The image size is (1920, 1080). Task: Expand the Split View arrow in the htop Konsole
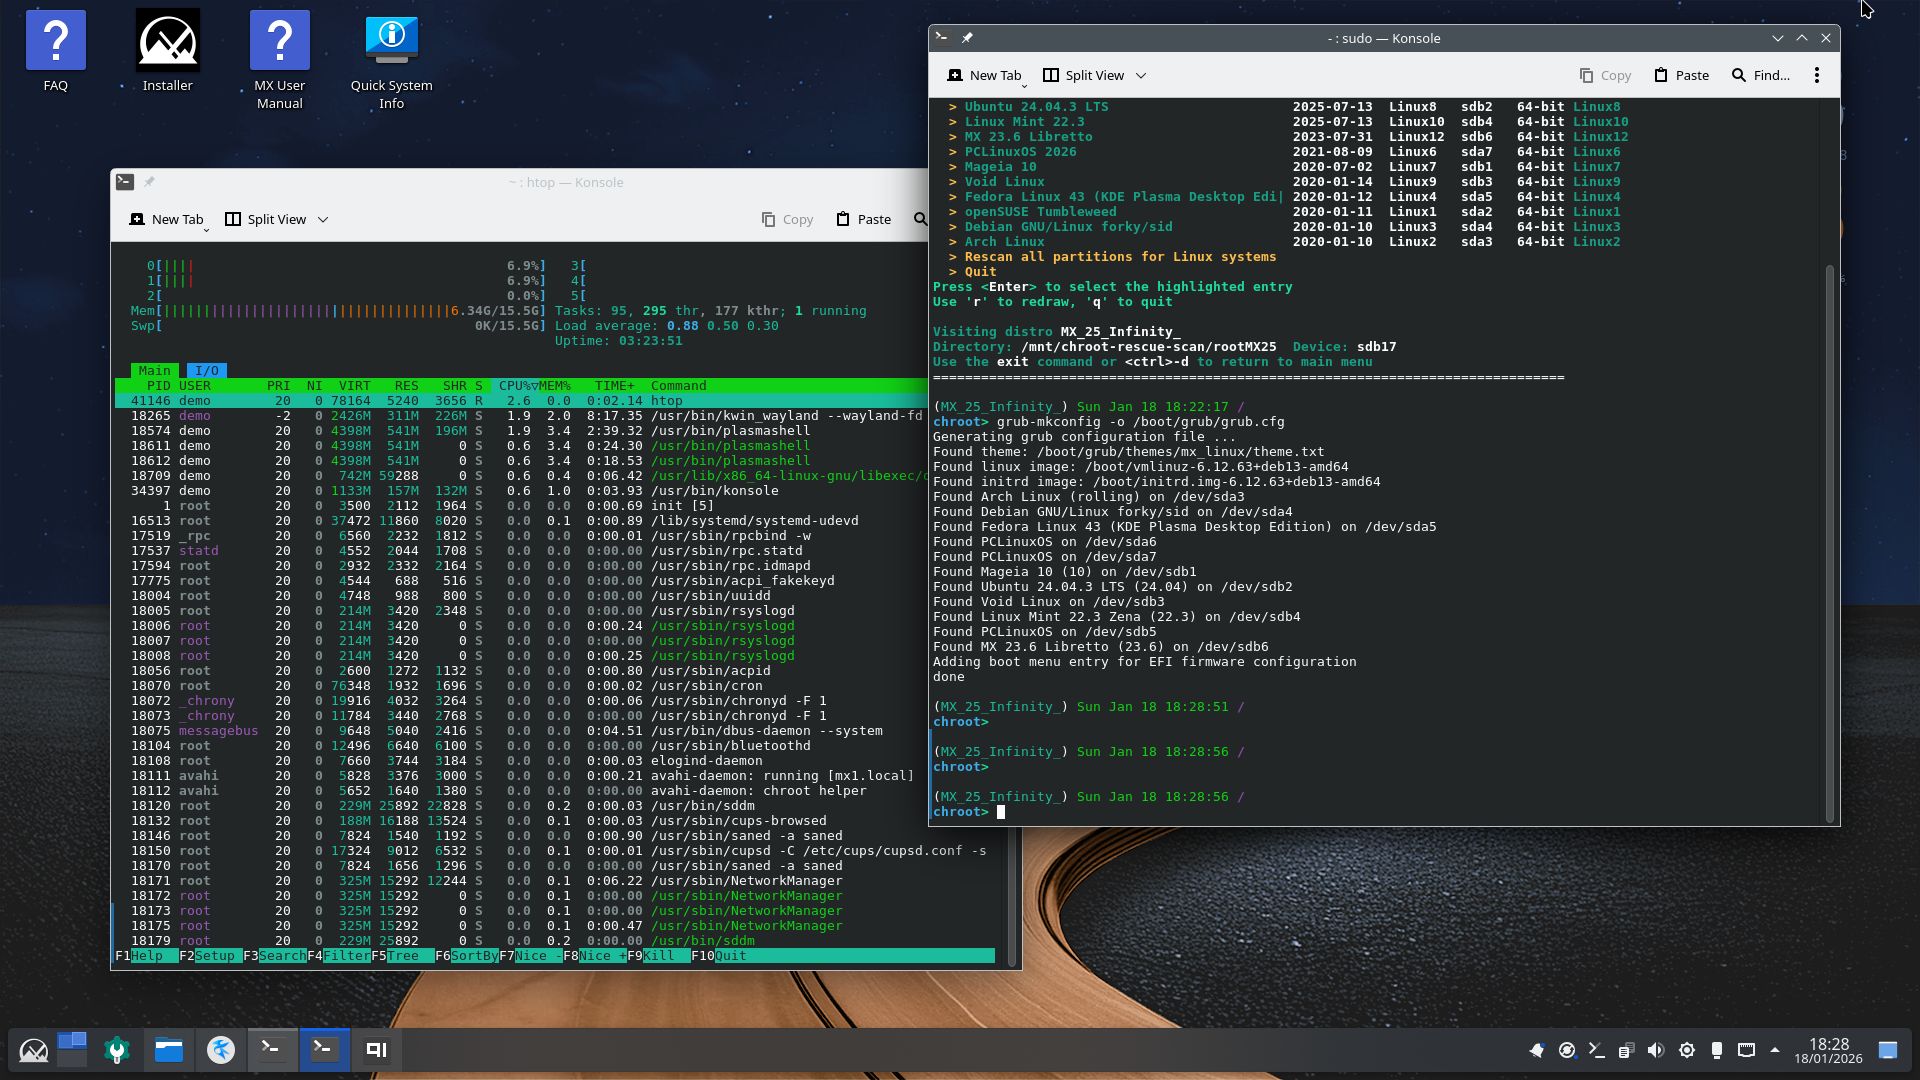(323, 220)
